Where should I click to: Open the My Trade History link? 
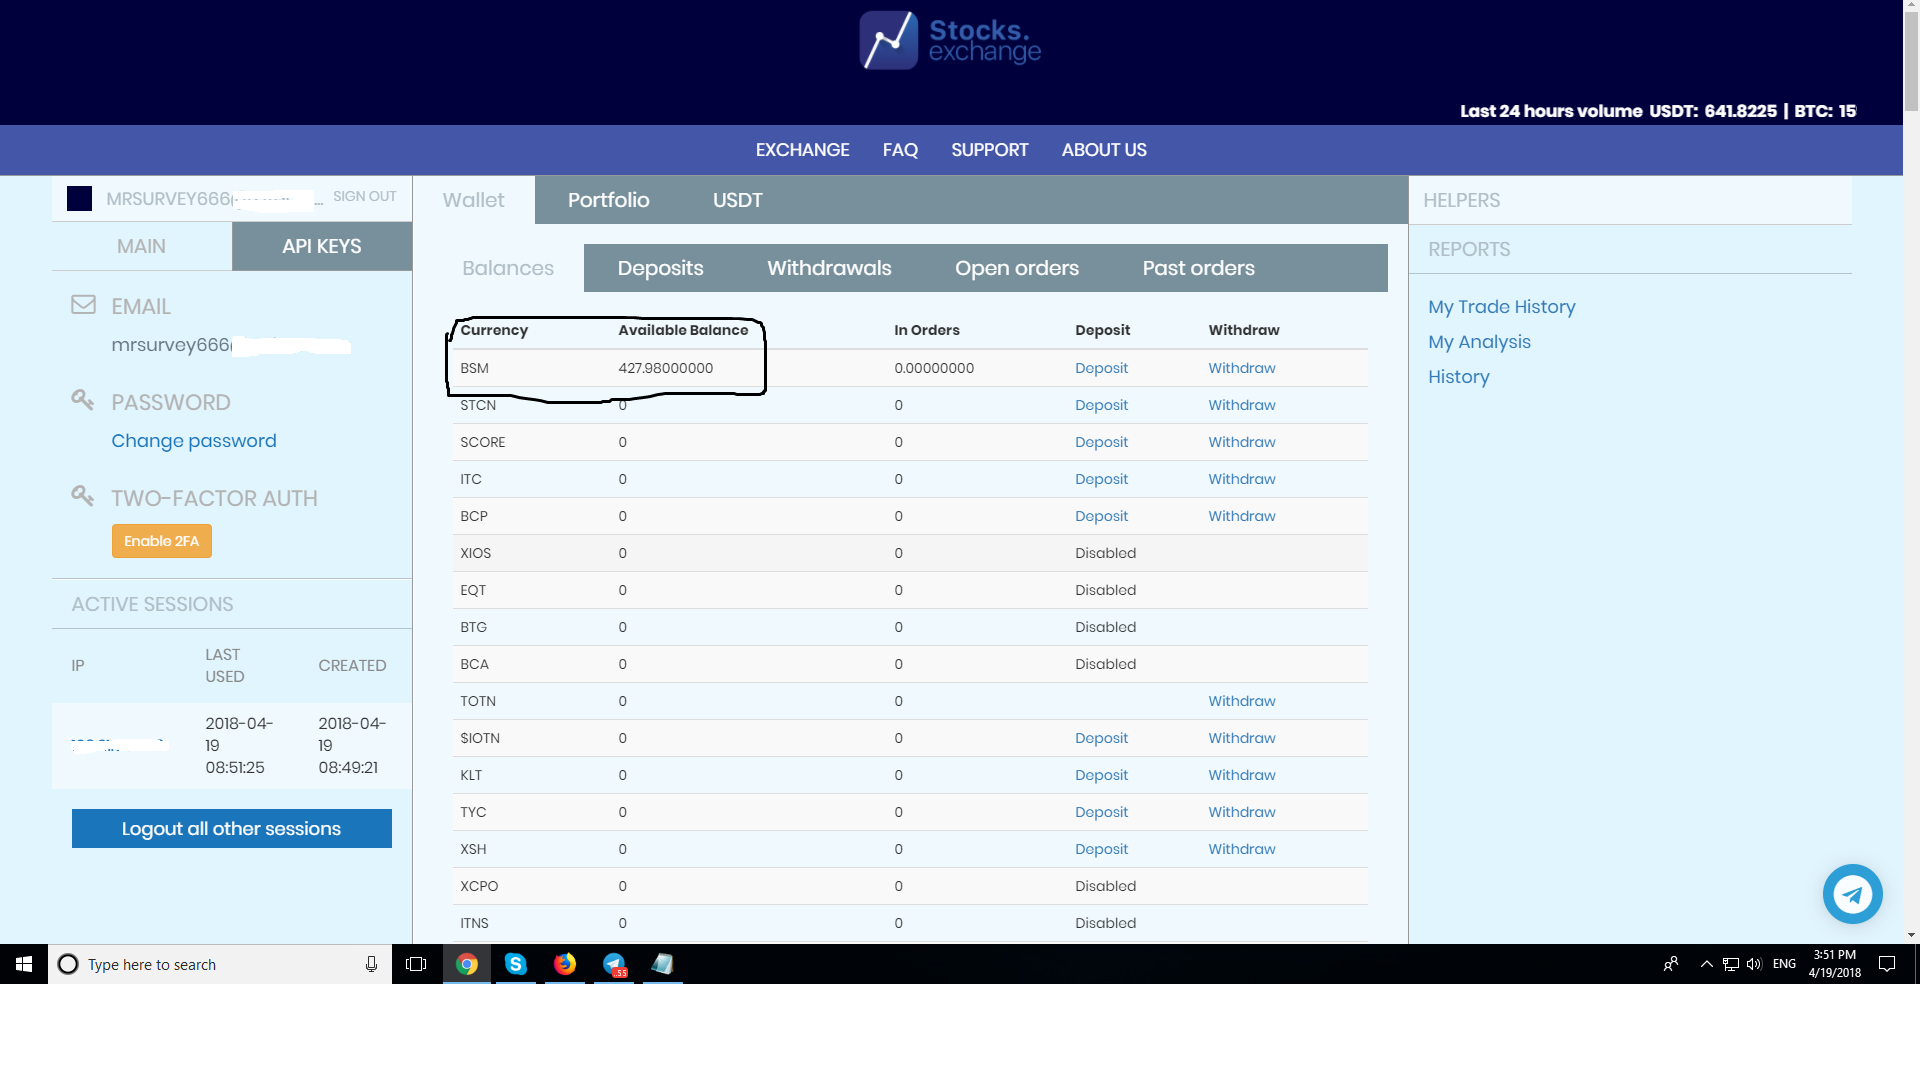tap(1501, 307)
